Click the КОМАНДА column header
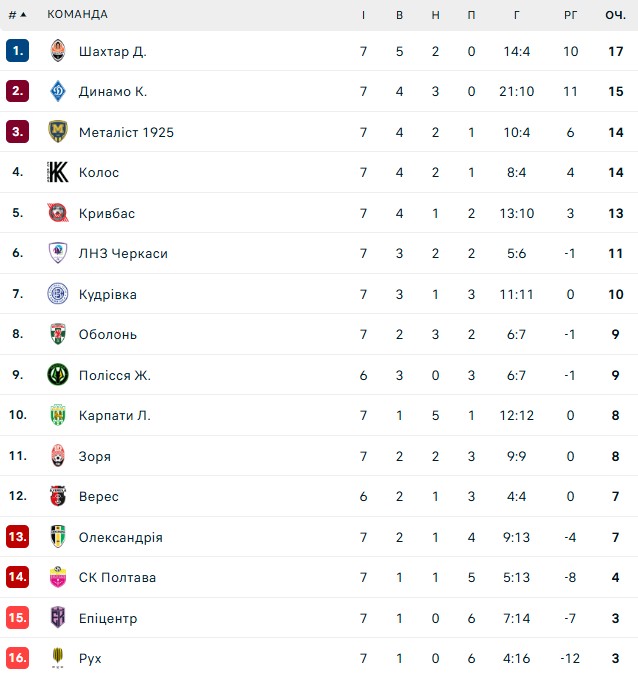The height and width of the screenshot is (676, 638). pyautogui.click(x=77, y=15)
